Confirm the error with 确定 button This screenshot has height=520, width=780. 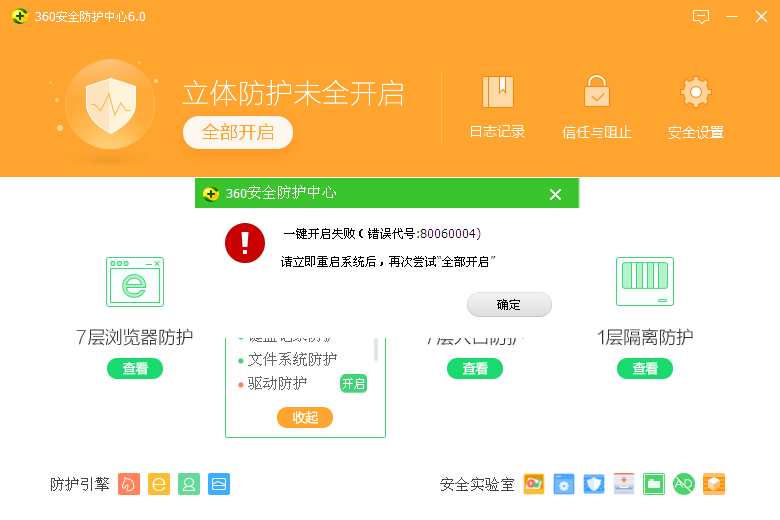point(509,305)
